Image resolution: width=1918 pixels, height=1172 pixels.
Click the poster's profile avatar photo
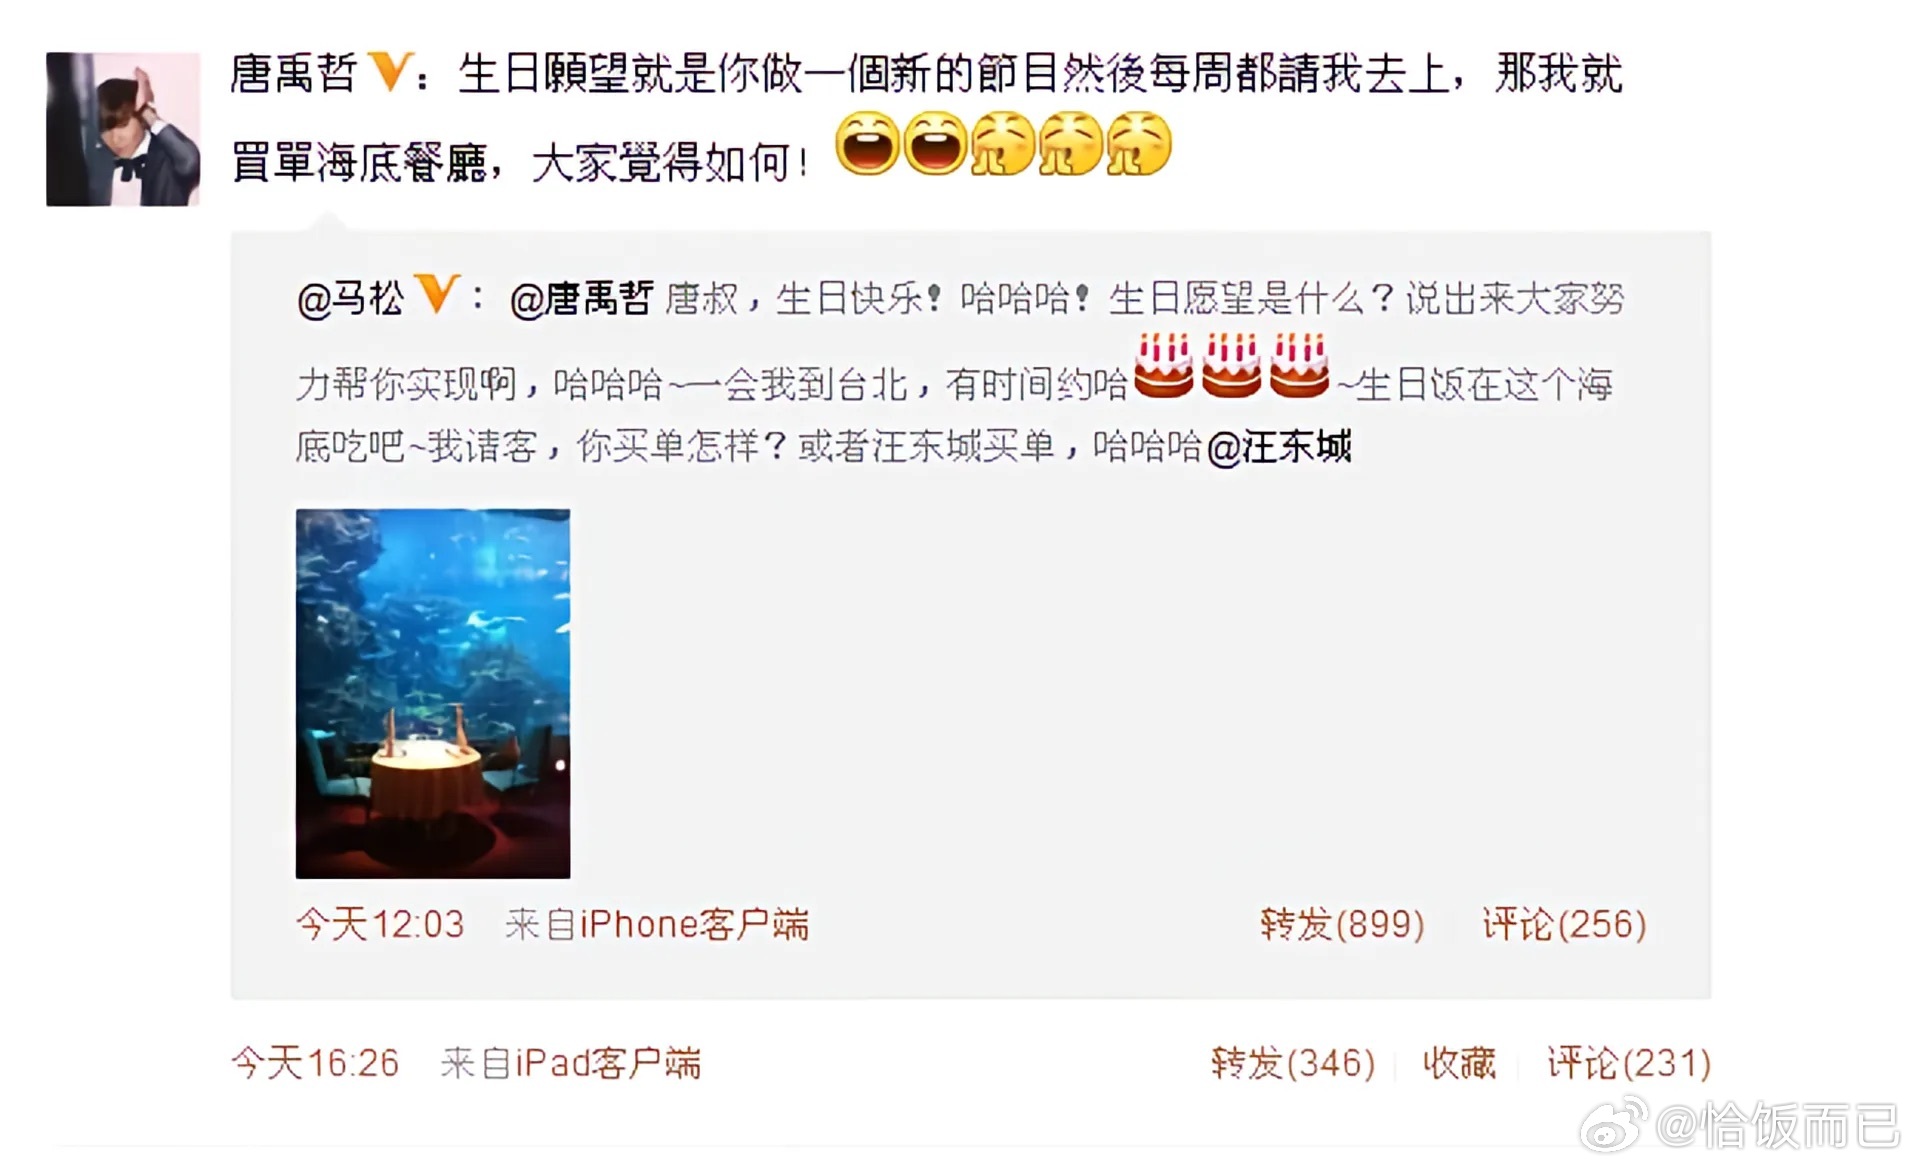pos(123,129)
